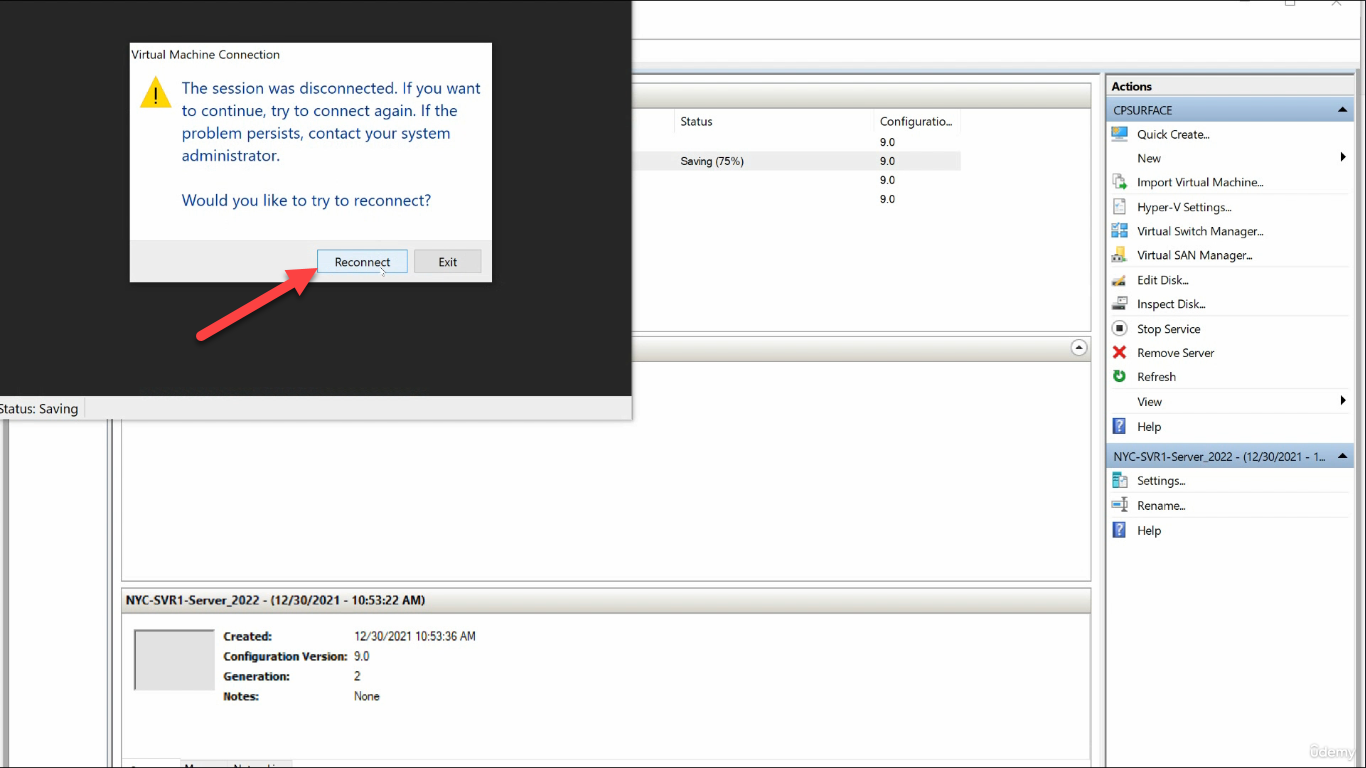Click the details header 'NYC-SVR1-Server_2022 - (12/30/2021 - 10:53:22 AM)'
This screenshot has height=768, width=1366.
[275, 600]
